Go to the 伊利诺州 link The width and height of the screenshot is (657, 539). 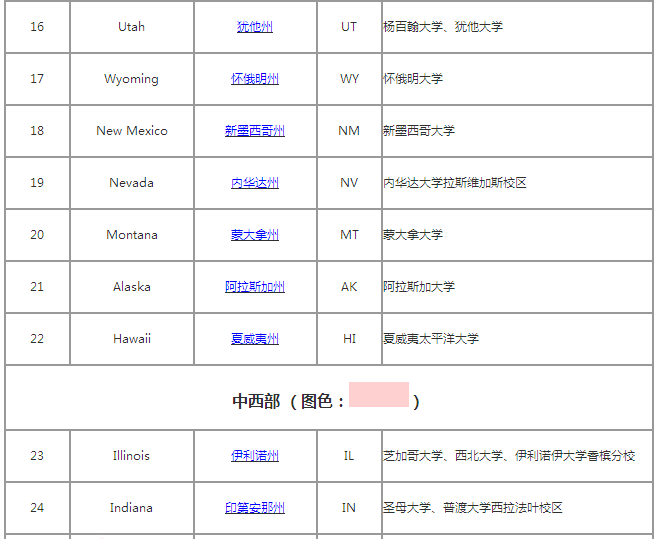pos(254,456)
